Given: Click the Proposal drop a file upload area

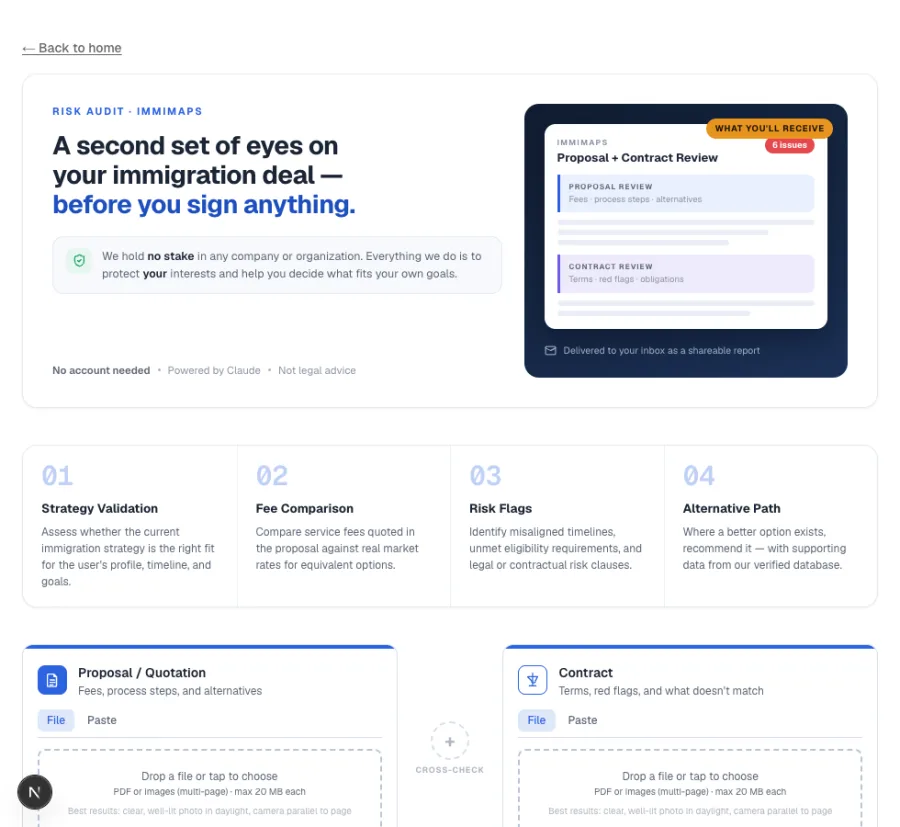Looking at the screenshot, I should click(x=210, y=789).
